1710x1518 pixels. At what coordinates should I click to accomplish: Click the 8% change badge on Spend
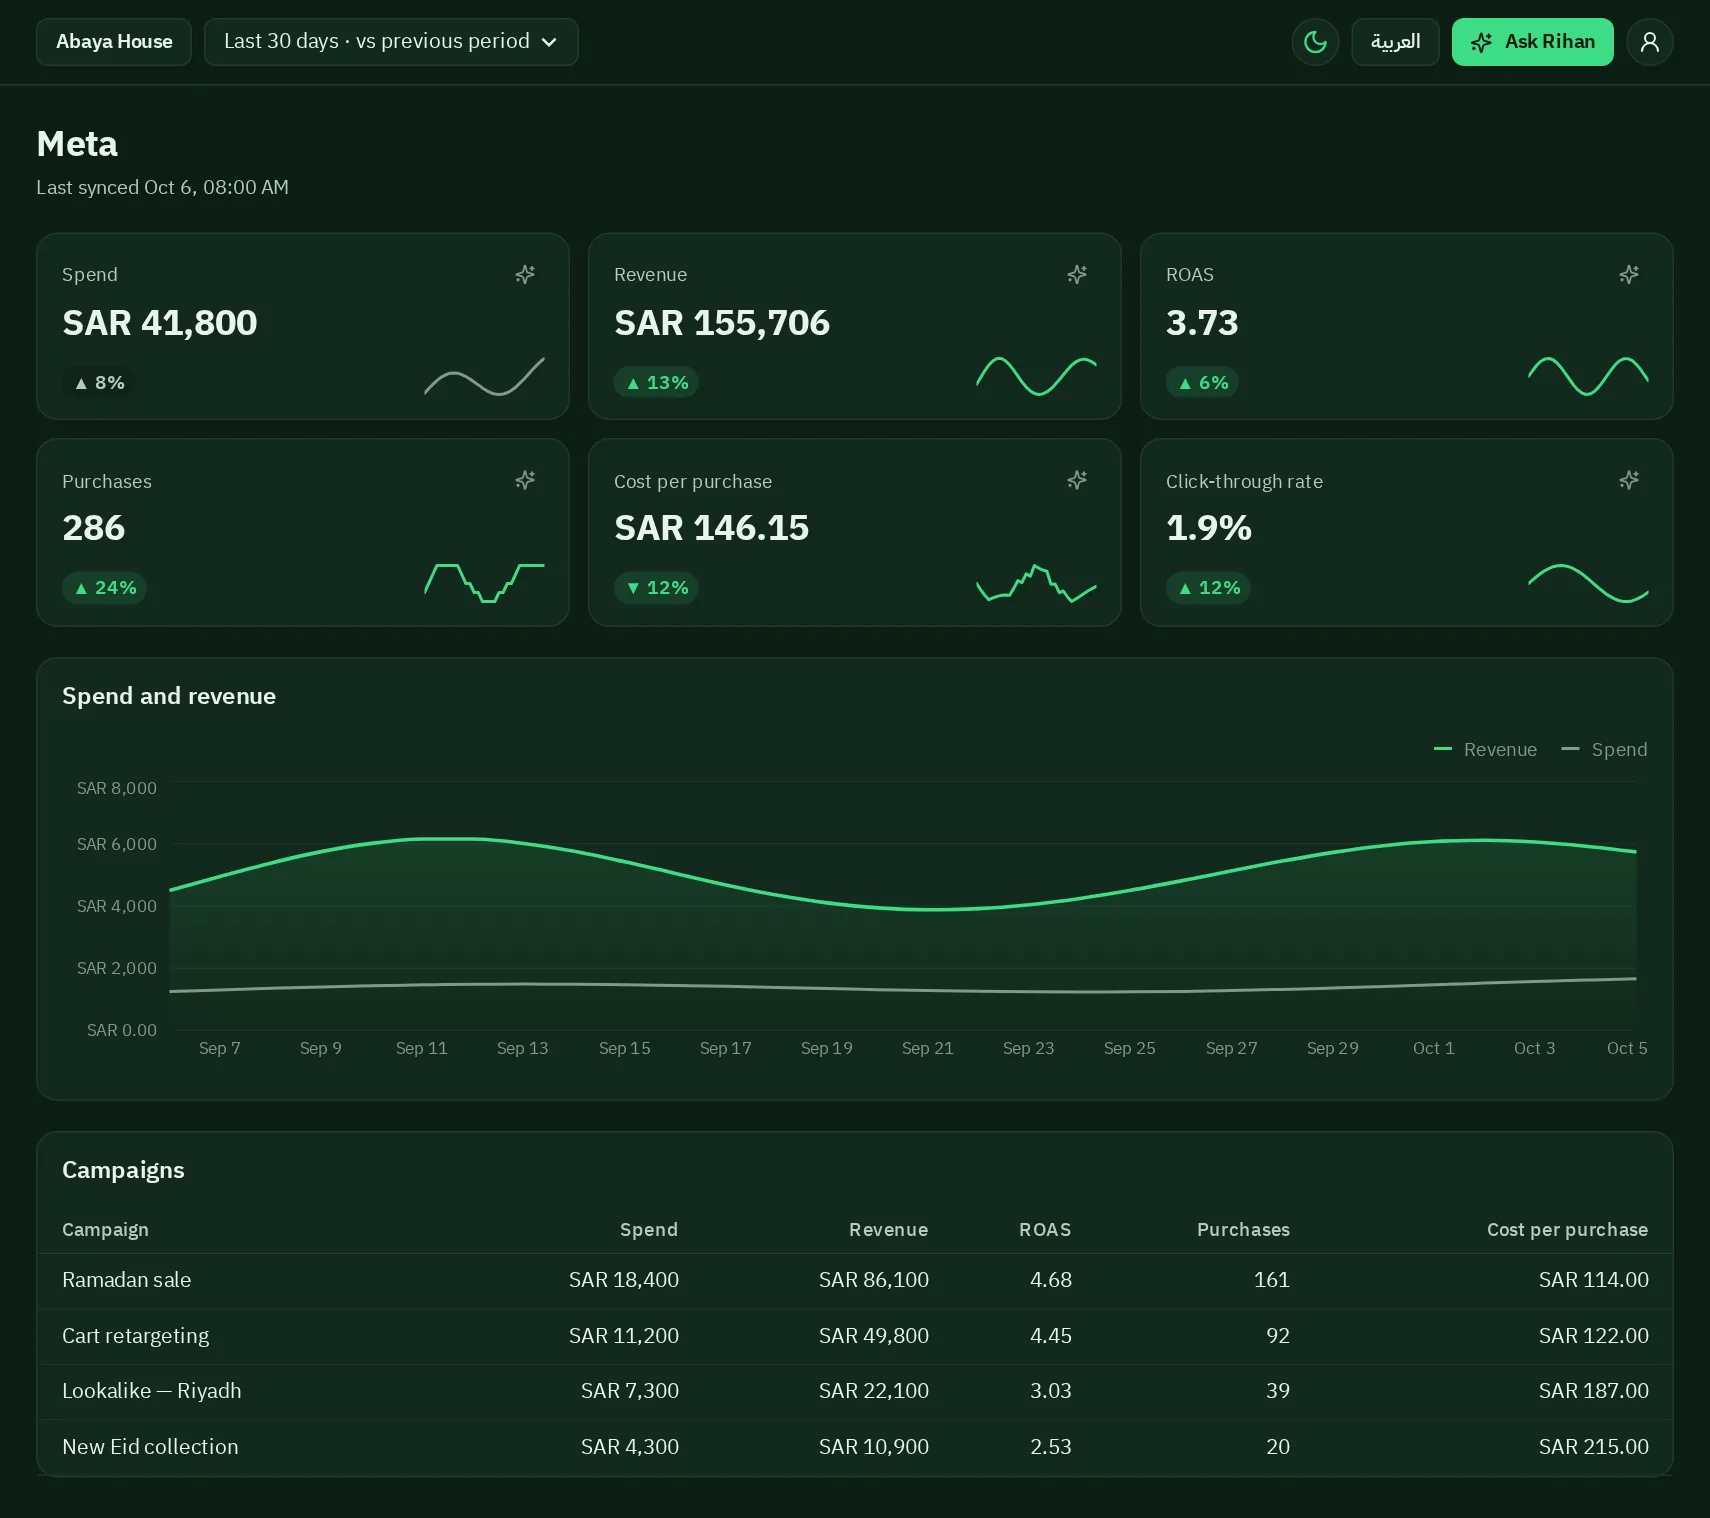point(99,382)
